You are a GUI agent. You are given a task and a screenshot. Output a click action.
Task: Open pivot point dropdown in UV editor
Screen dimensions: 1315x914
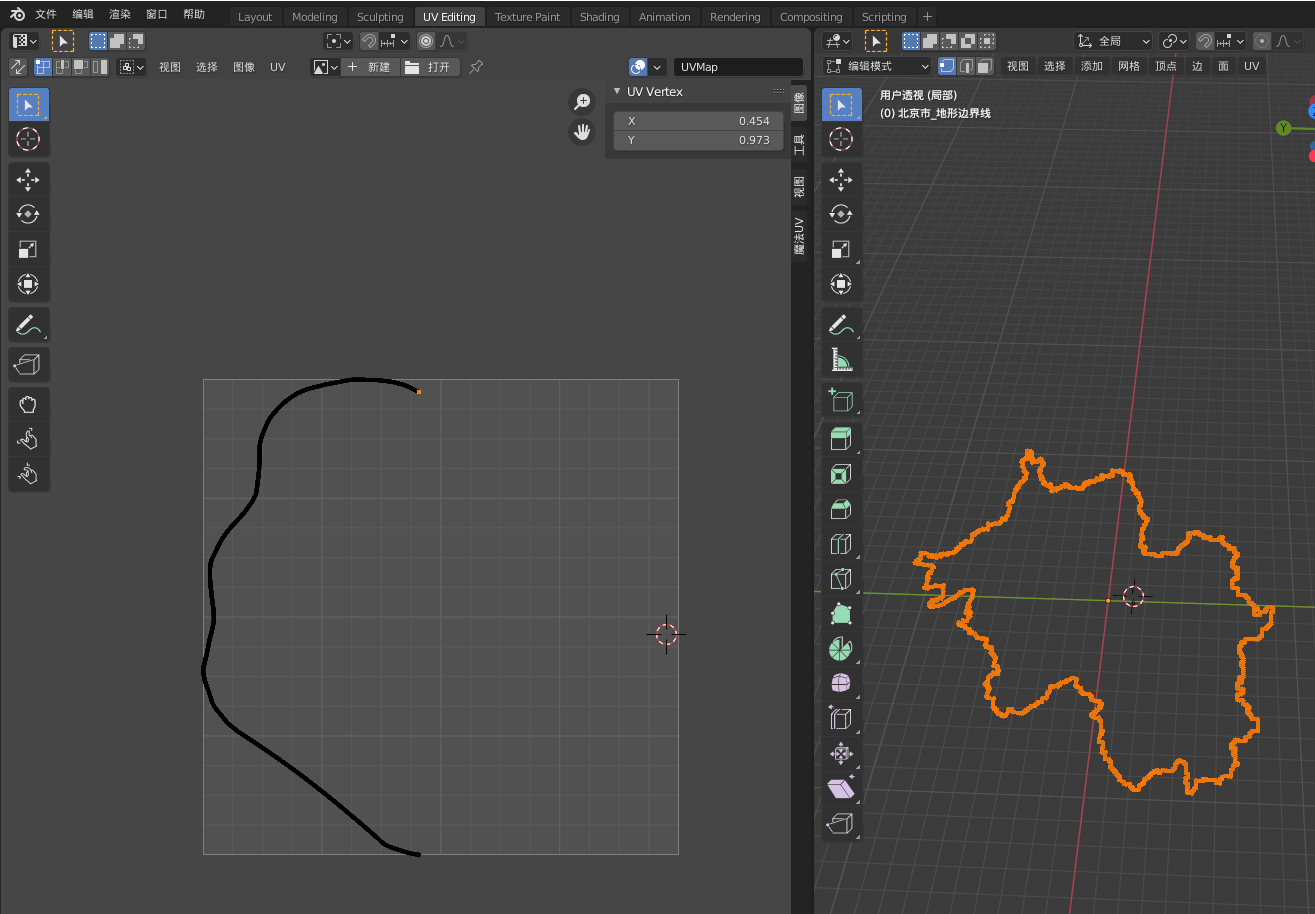coord(339,41)
